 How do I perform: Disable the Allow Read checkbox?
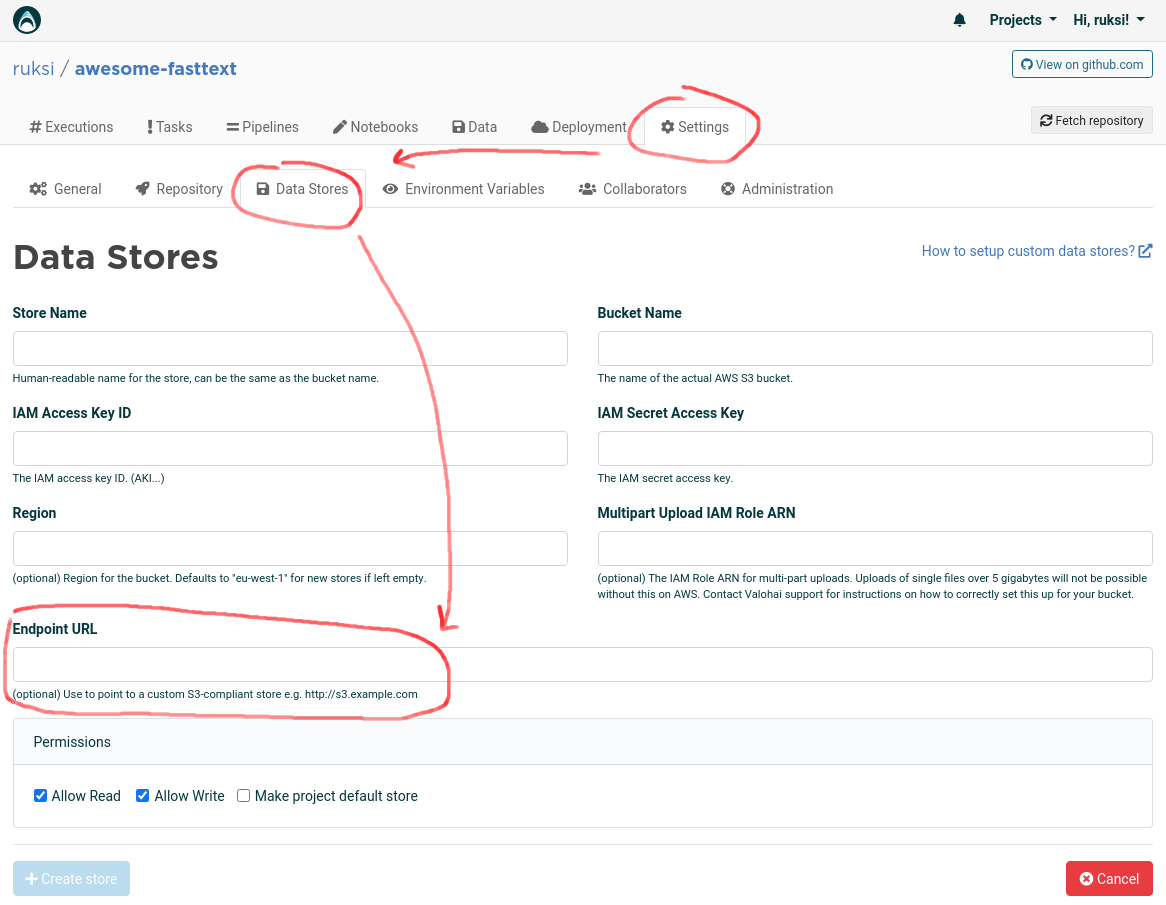40,795
